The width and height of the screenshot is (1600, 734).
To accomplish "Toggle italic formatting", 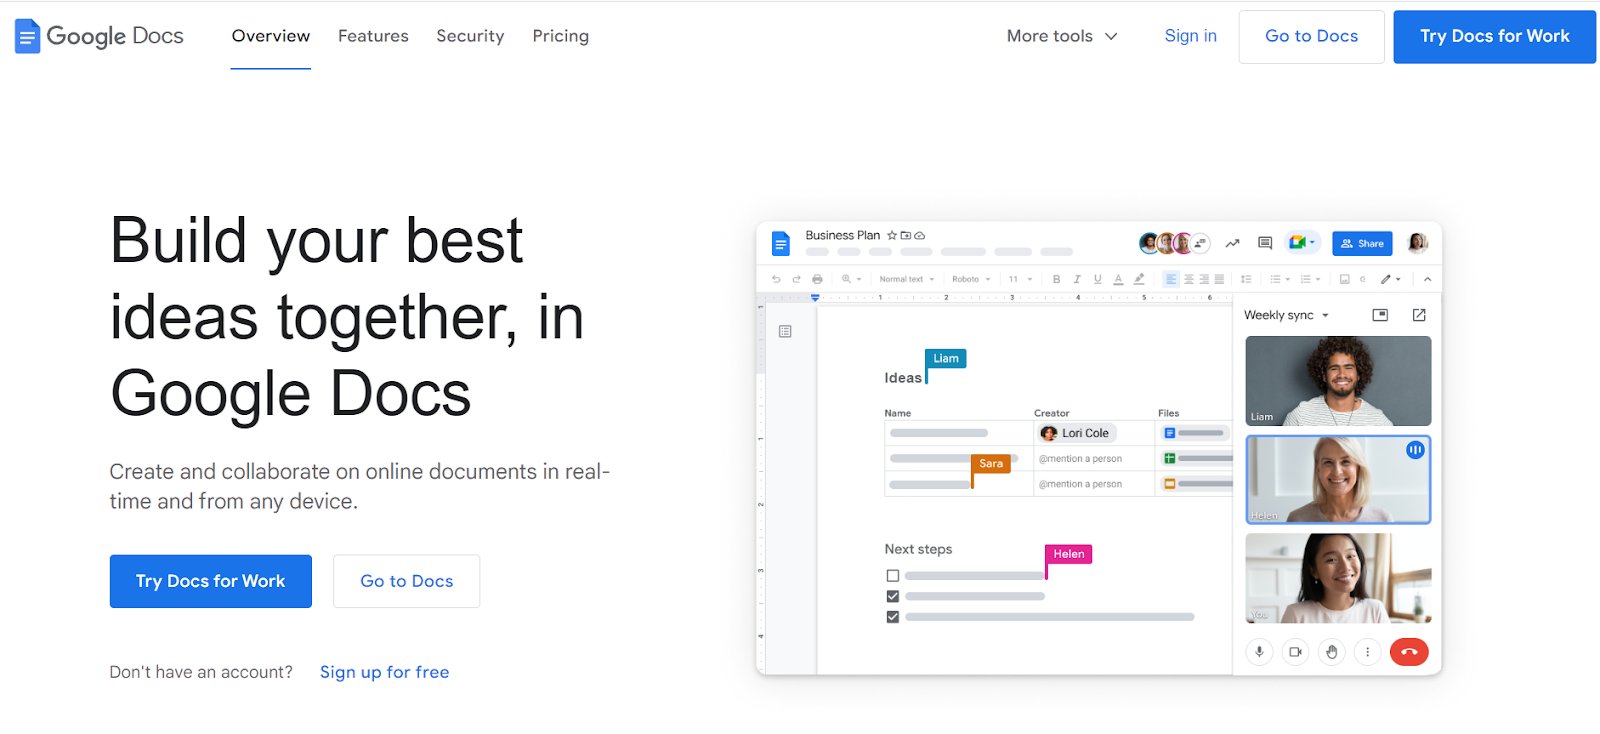I will click(1077, 279).
